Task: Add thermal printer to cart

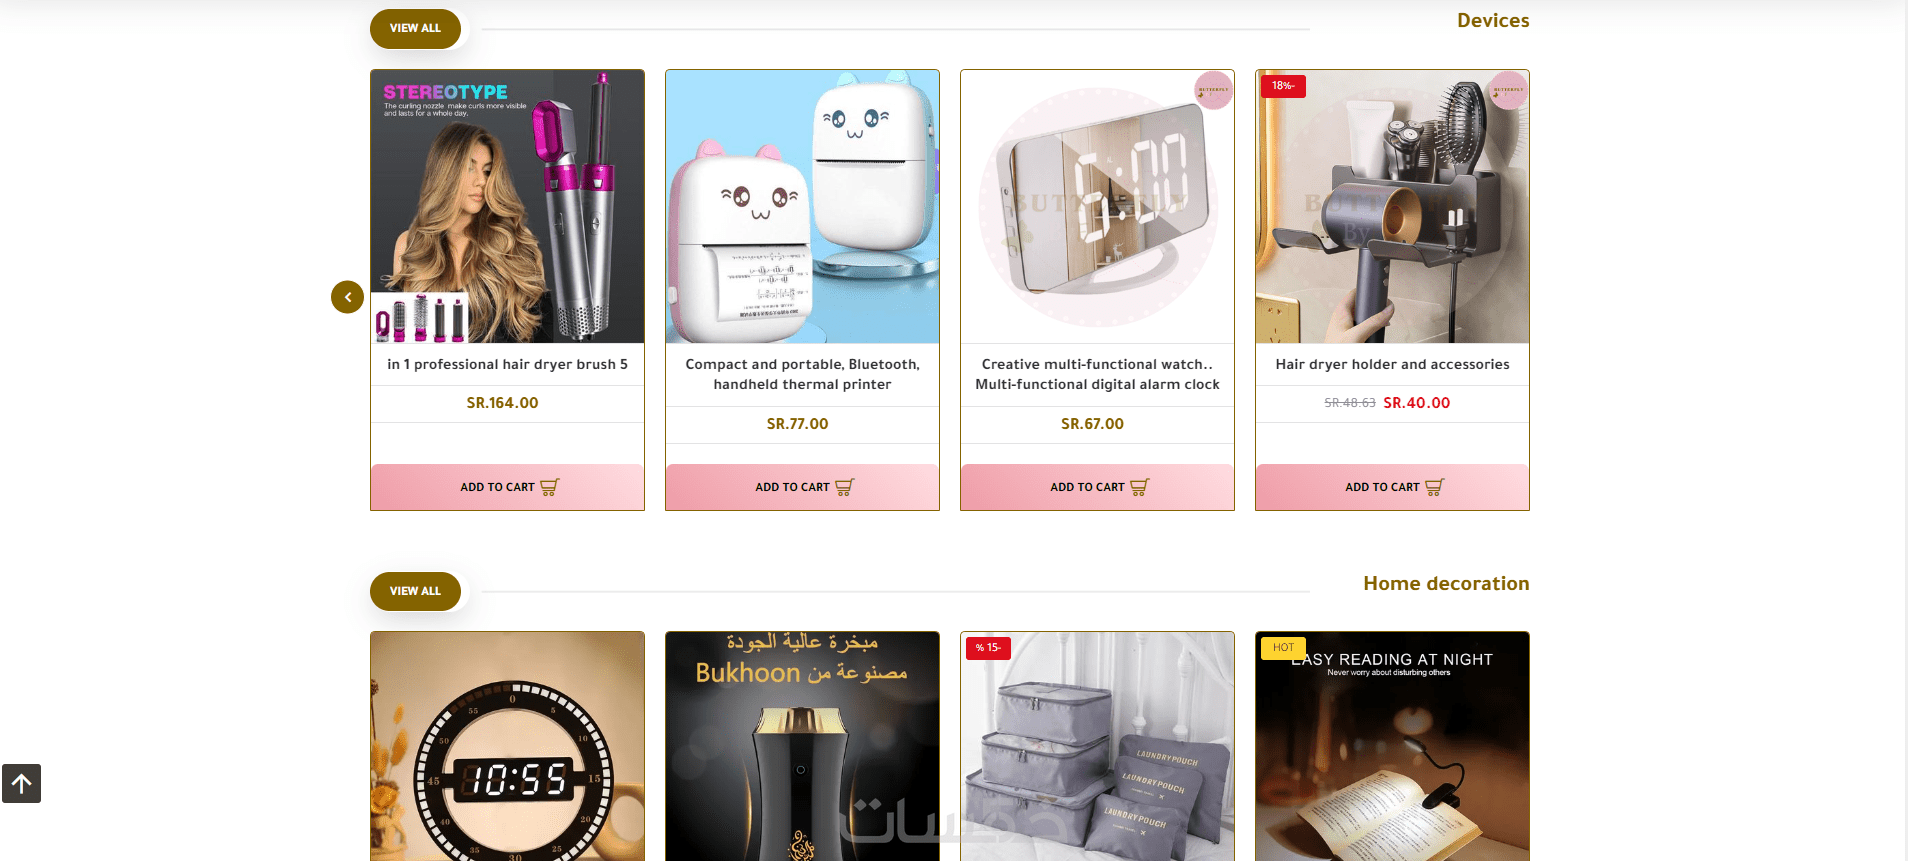Action: [x=803, y=487]
